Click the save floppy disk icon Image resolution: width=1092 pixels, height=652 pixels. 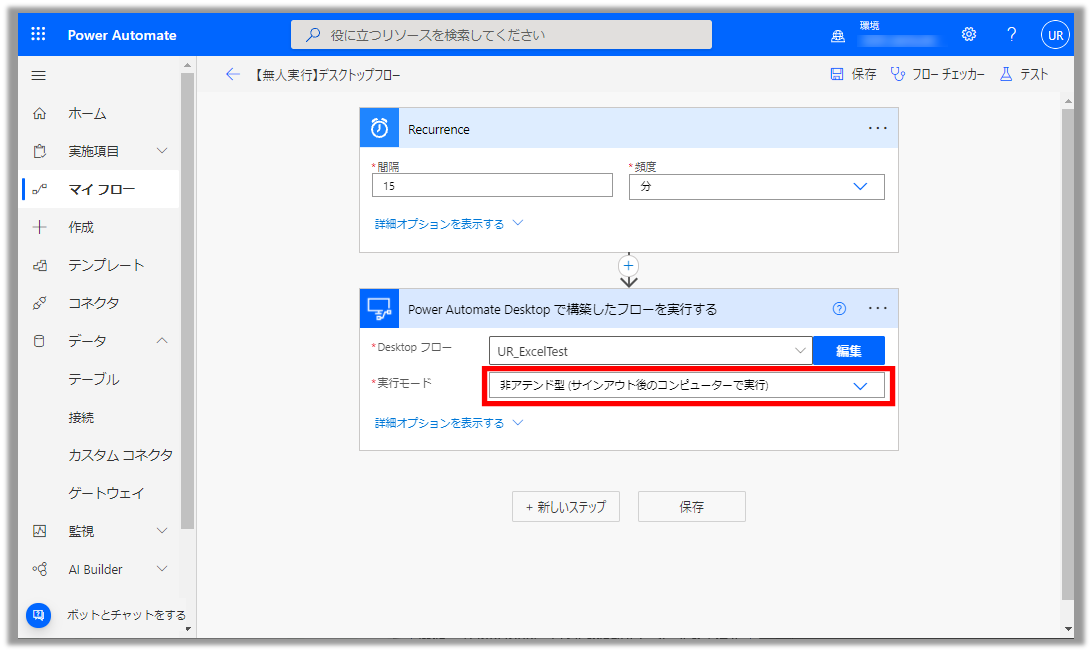836,74
